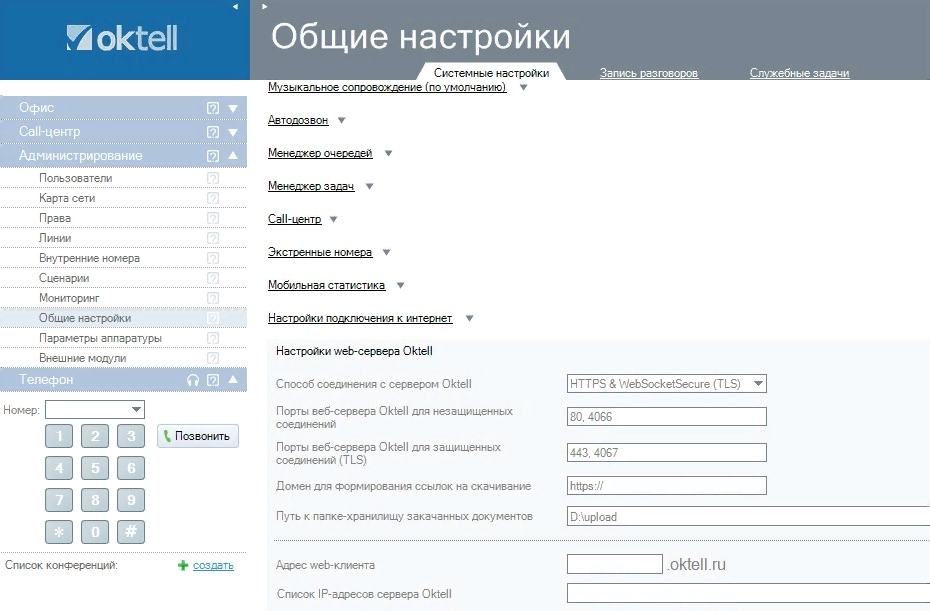Click the Oktell logo
The image size is (930, 611).
pos(122,38)
